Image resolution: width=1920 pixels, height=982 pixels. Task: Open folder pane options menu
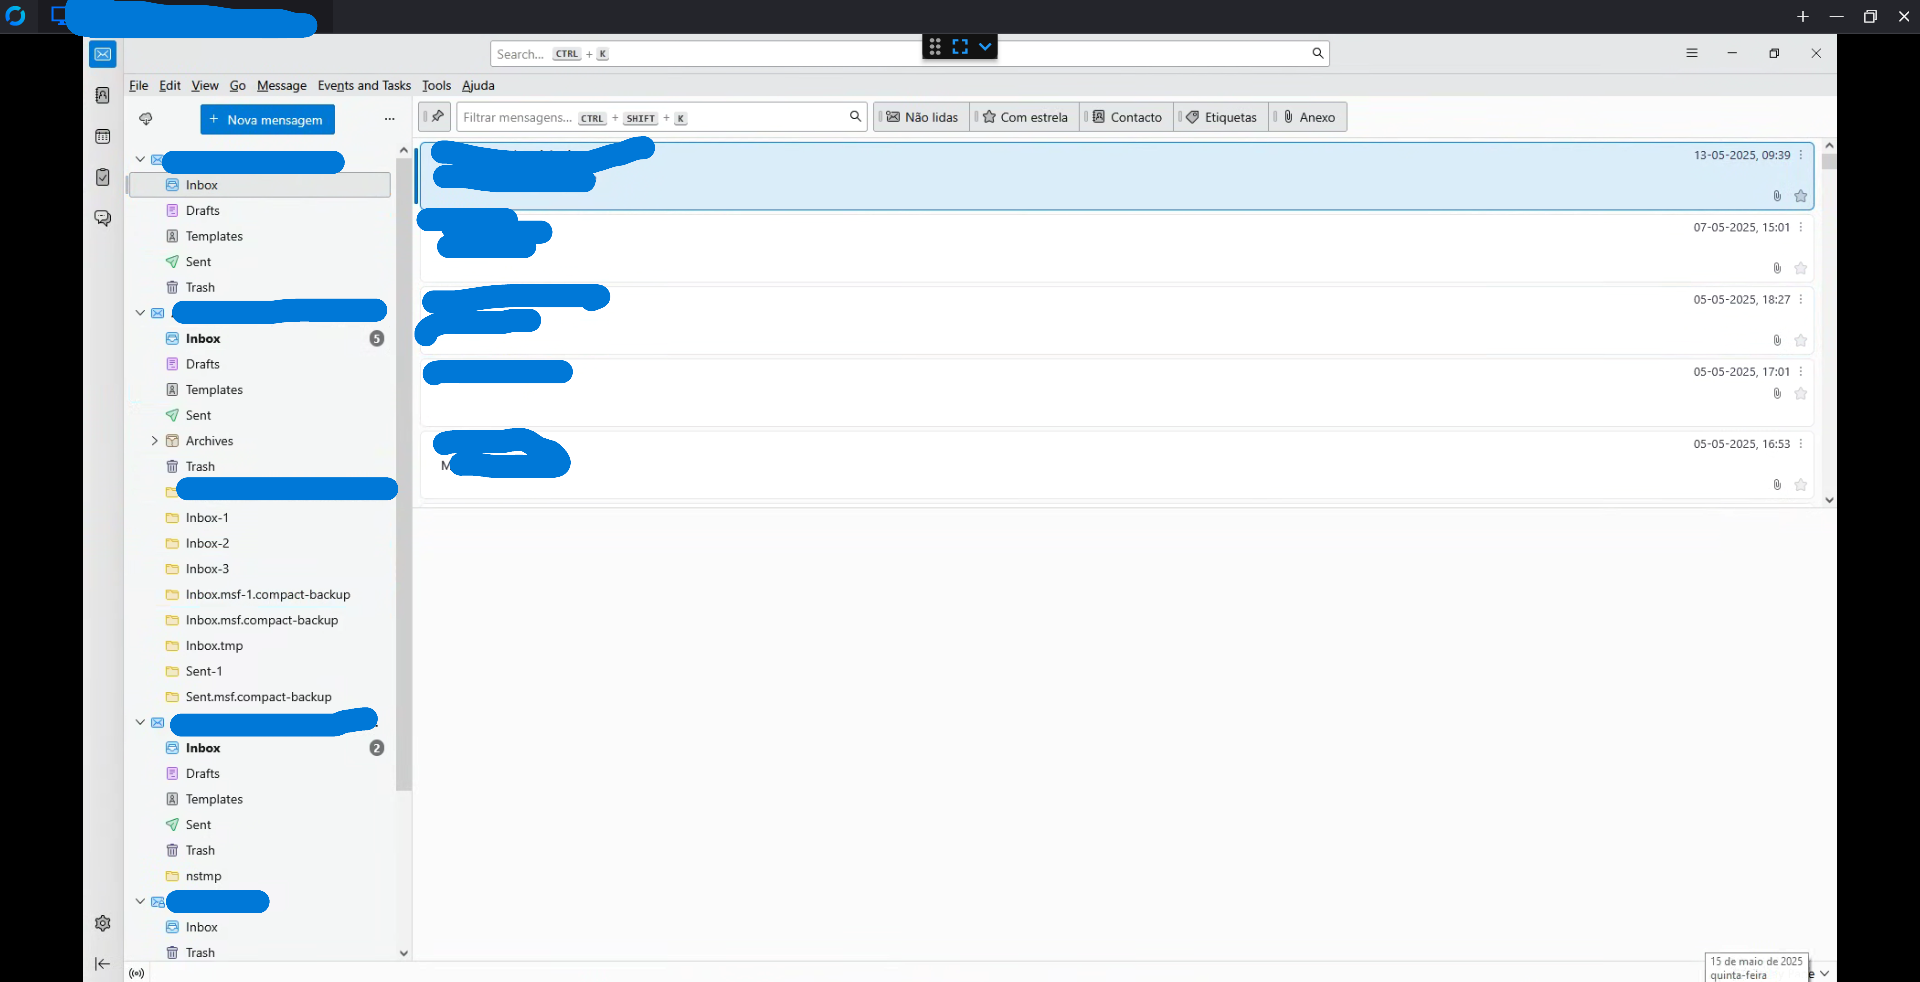coord(389,119)
